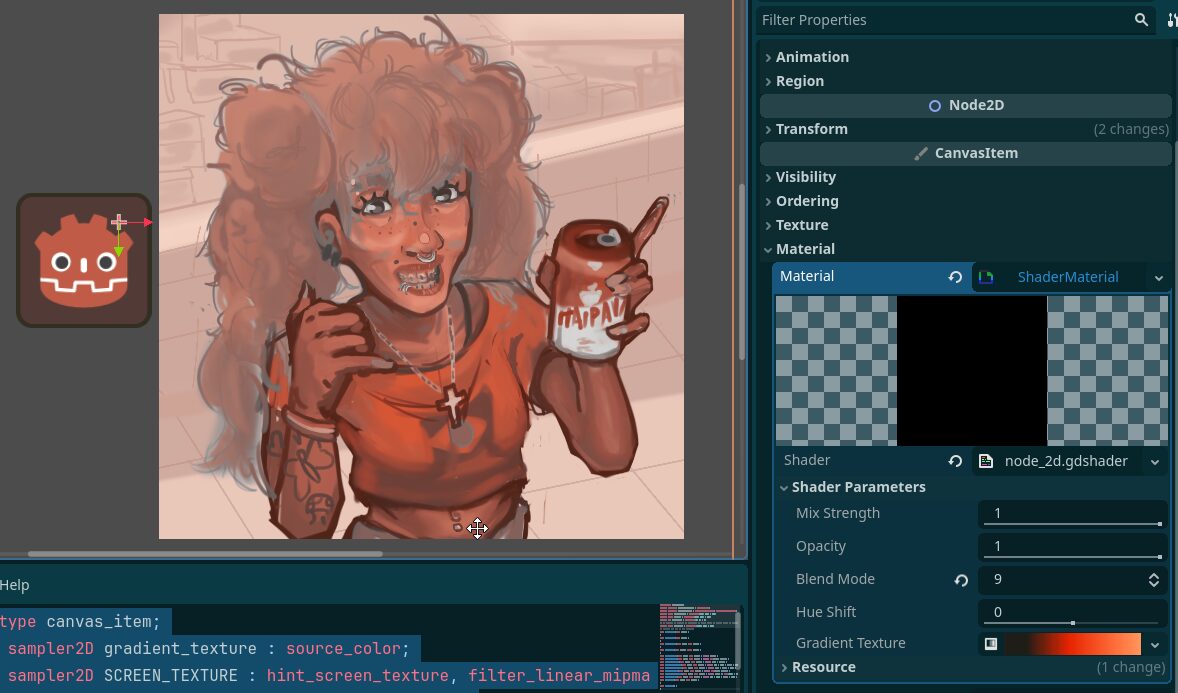Click the Blend Mode label
Viewport: 1178px width, 693px height.
(835, 579)
